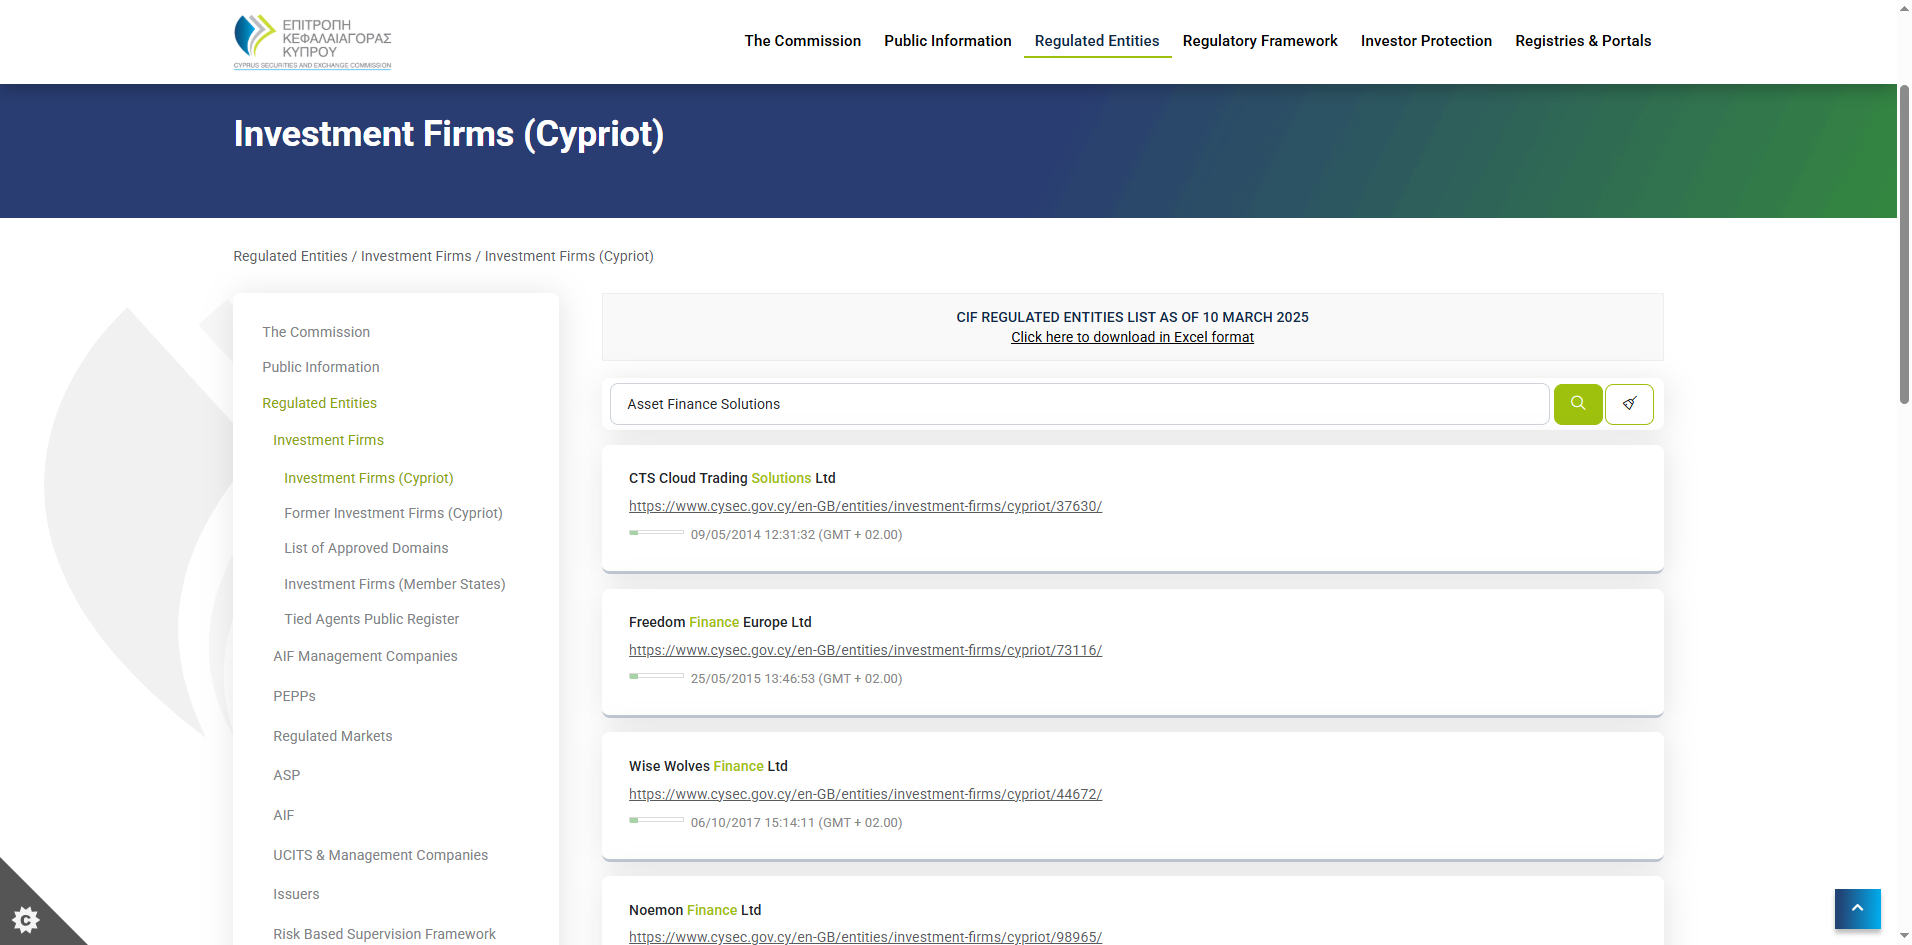Open The Commission top menu
Screen dimensions: 1912x945
(x=802, y=41)
